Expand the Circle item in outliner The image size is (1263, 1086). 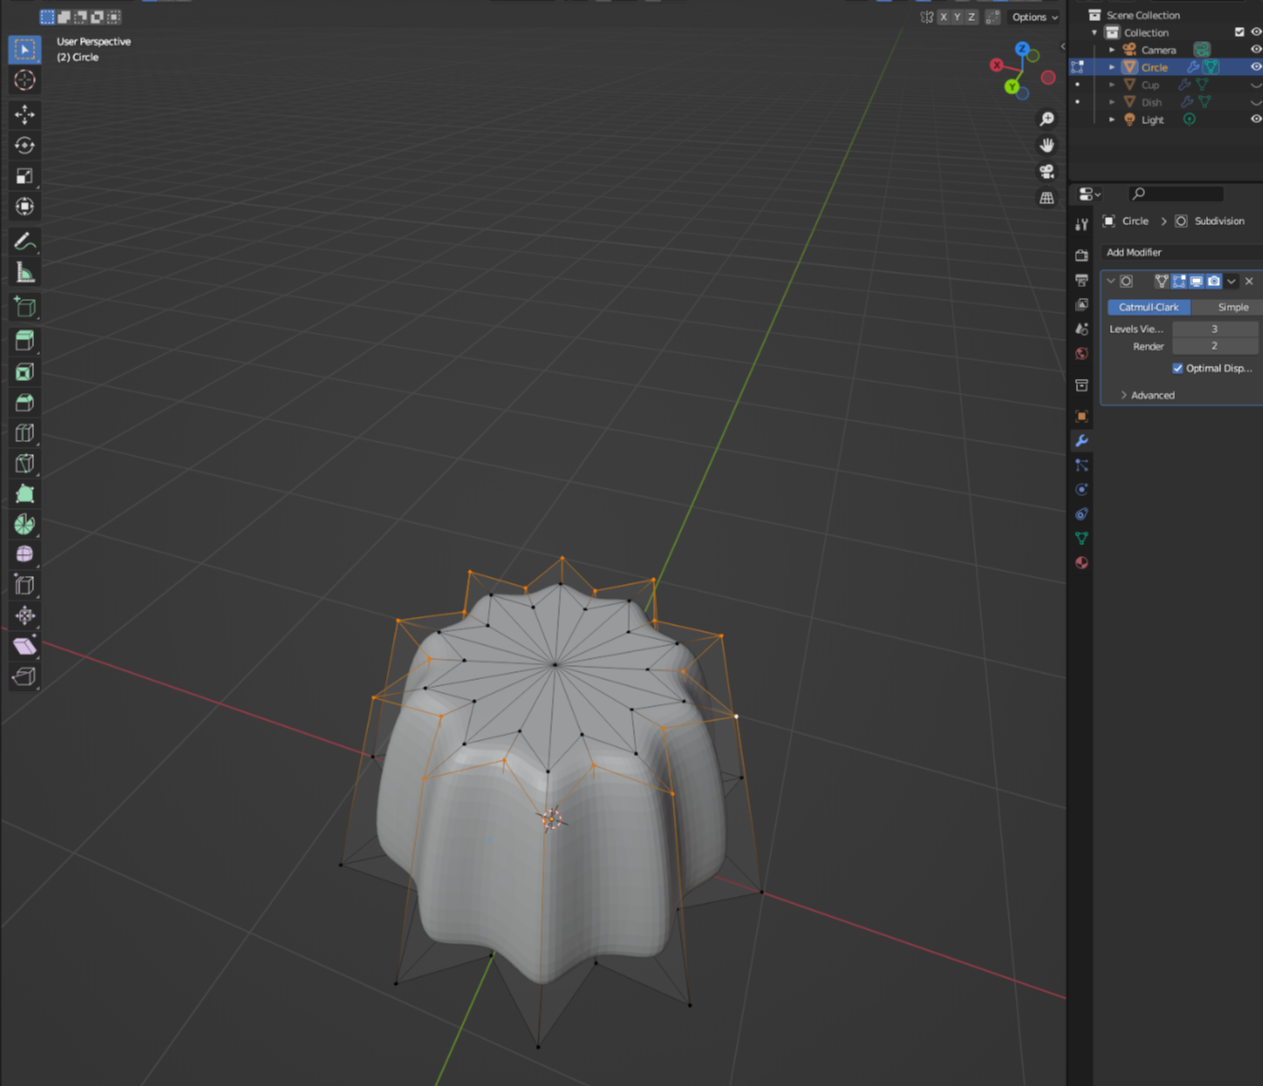click(1112, 67)
